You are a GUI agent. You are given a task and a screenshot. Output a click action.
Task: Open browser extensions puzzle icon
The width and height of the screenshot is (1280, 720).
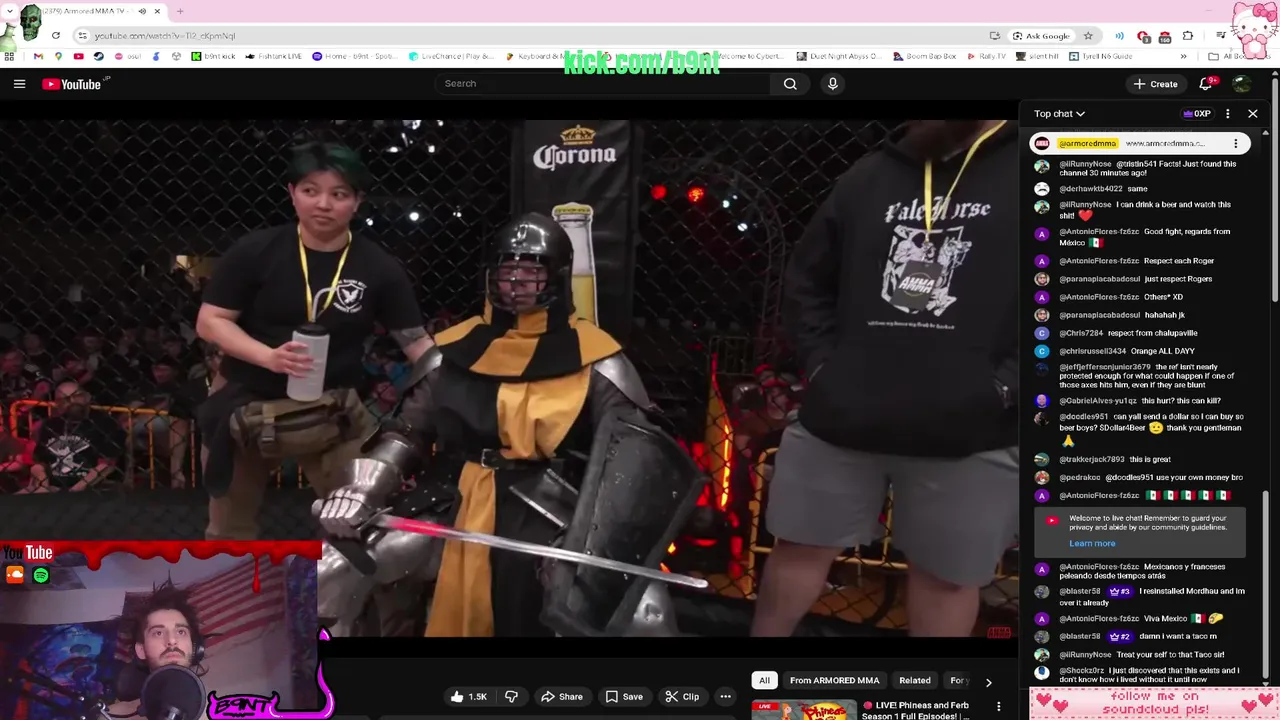tap(1187, 36)
